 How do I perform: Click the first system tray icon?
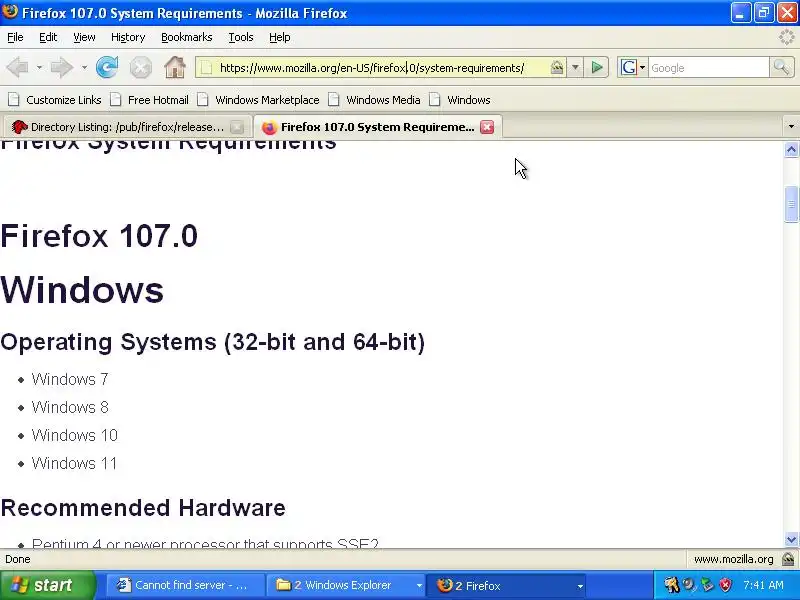(x=671, y=585)
